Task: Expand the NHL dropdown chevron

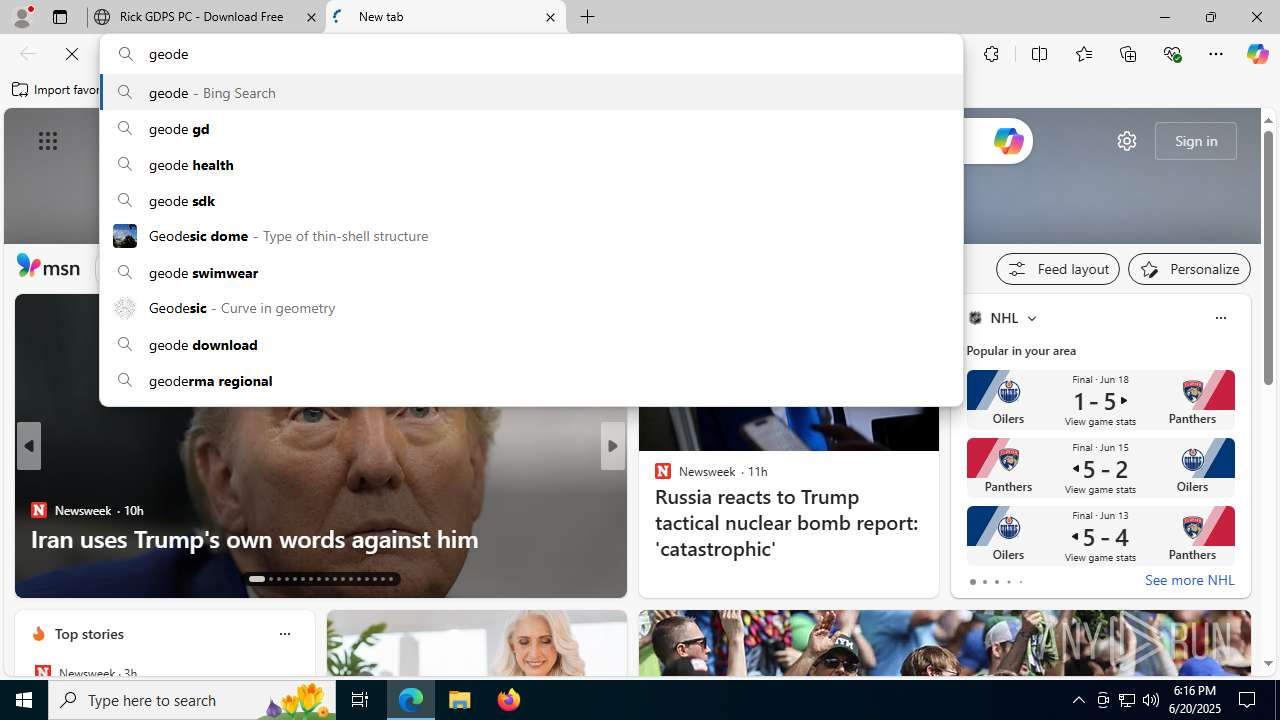Action: pos(1031,318)
